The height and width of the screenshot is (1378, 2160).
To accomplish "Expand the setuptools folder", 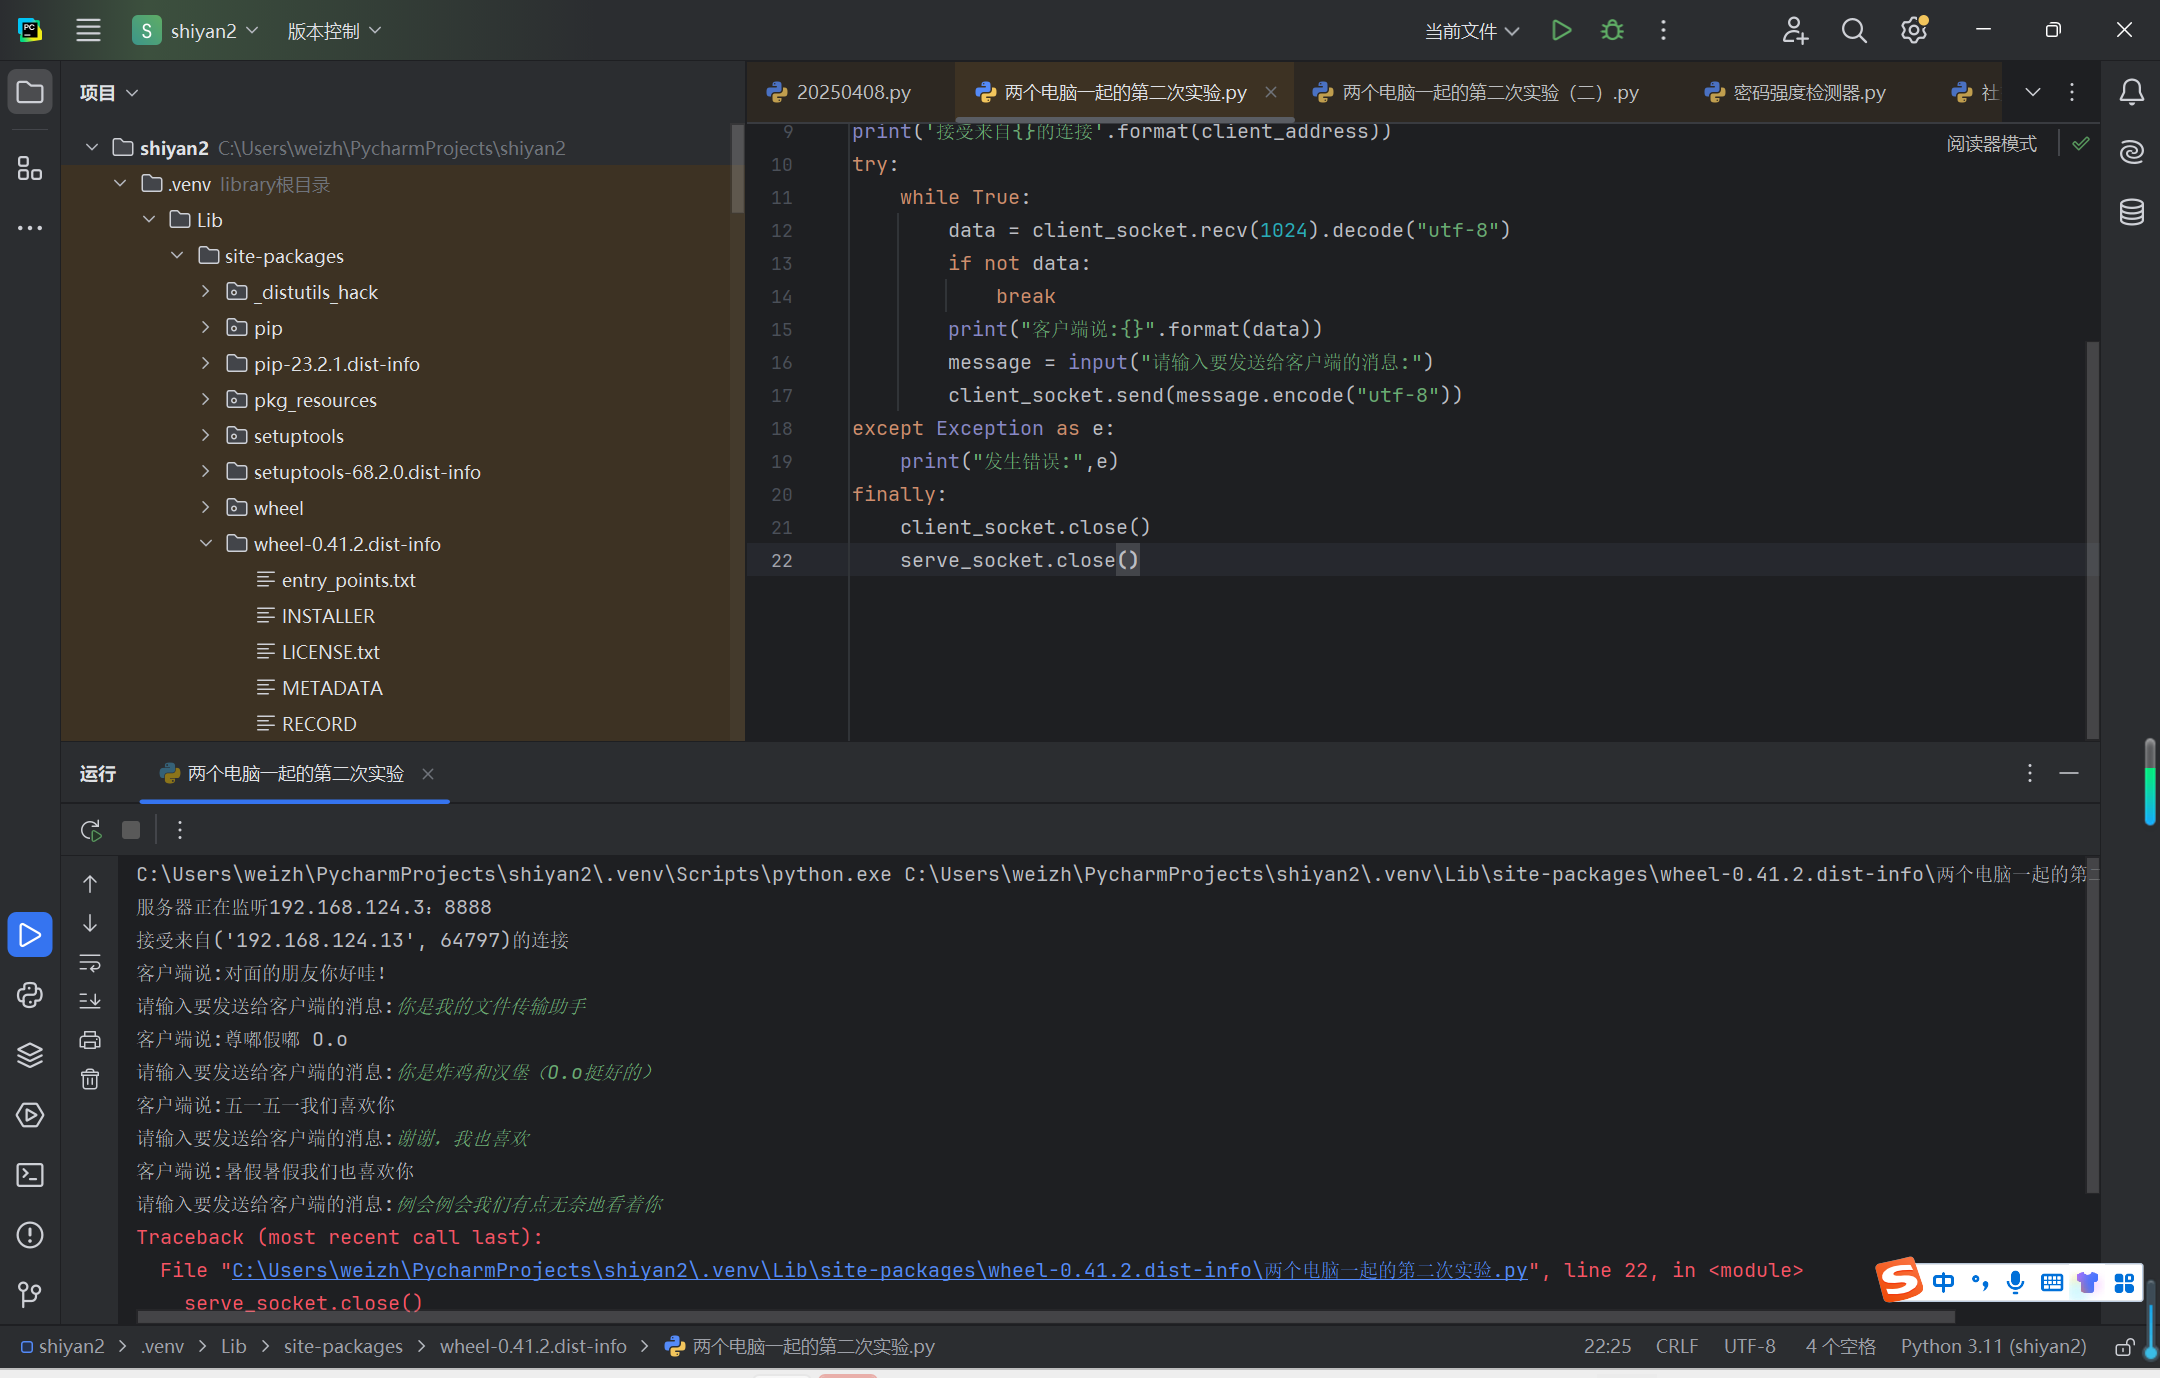I will (206, 436).
